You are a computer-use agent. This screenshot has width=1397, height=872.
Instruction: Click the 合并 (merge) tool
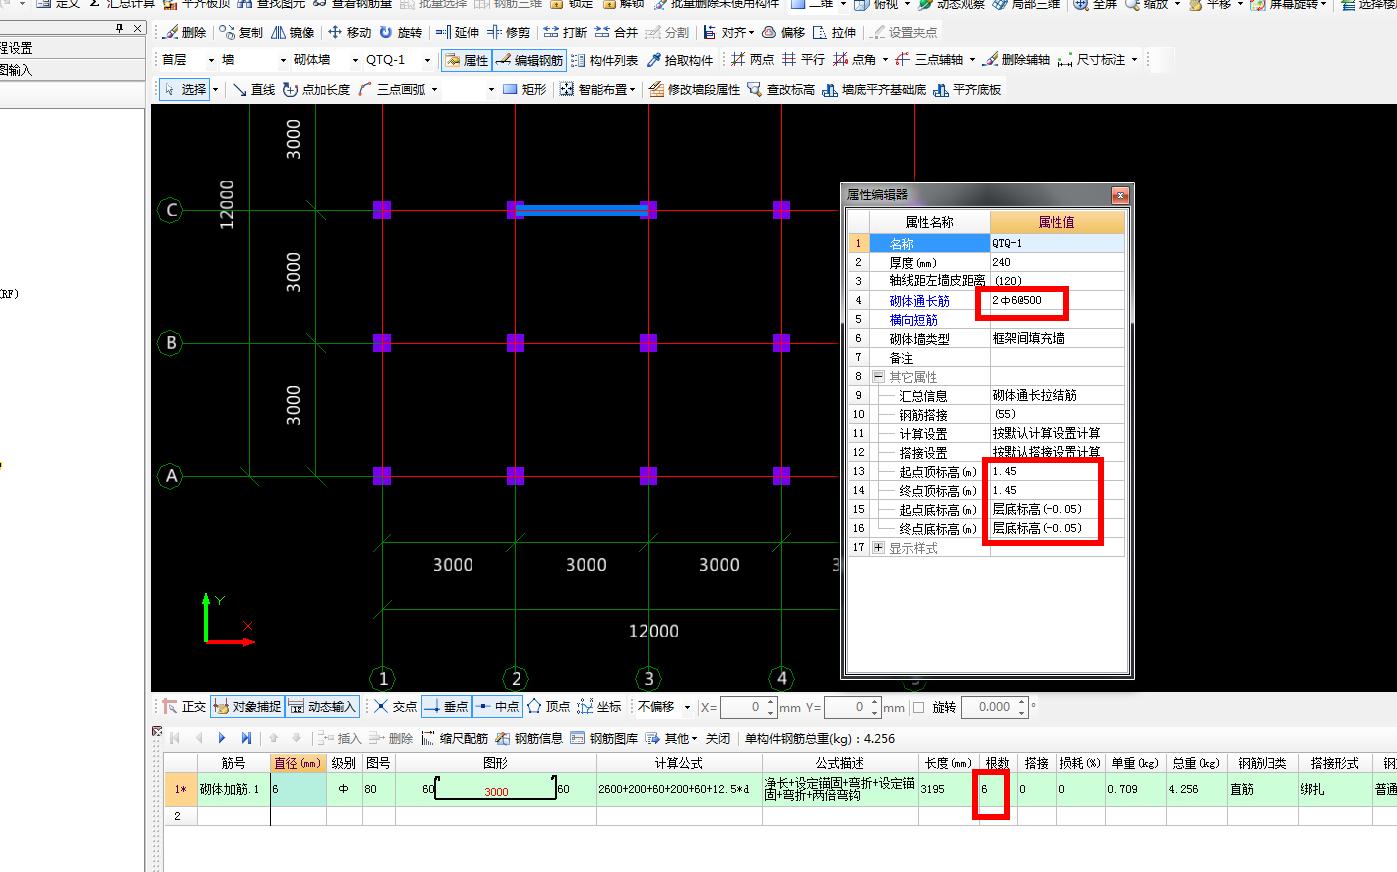pos(616,32)
